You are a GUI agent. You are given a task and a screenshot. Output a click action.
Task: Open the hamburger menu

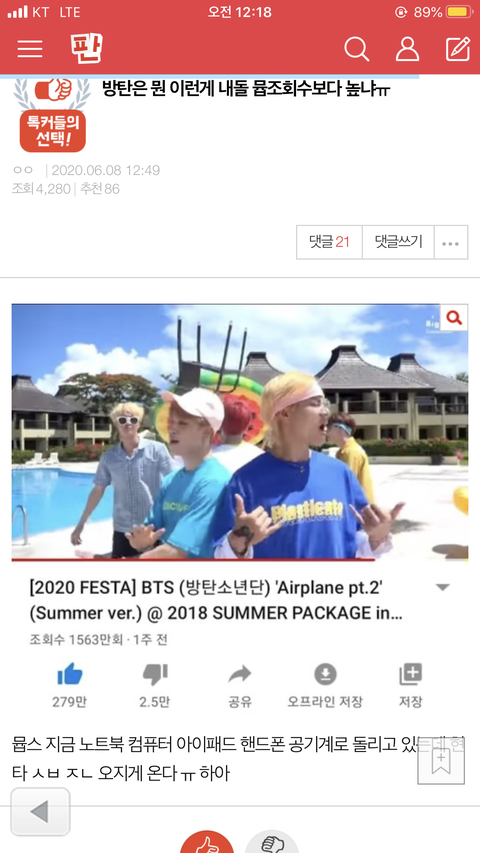[x=30, y=48]
